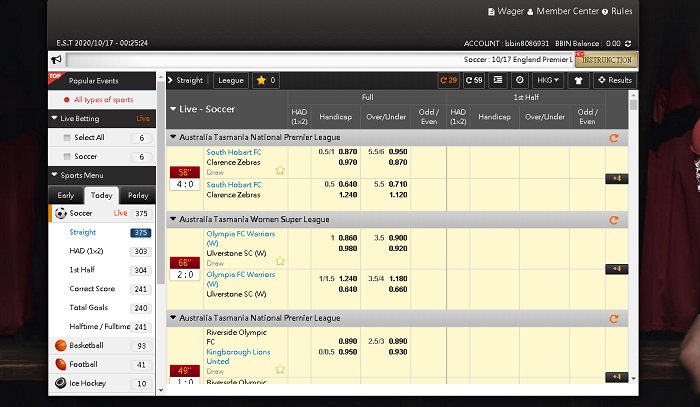Click the INSTRUCTION button
700x407 pixels.
coord(607,60)
